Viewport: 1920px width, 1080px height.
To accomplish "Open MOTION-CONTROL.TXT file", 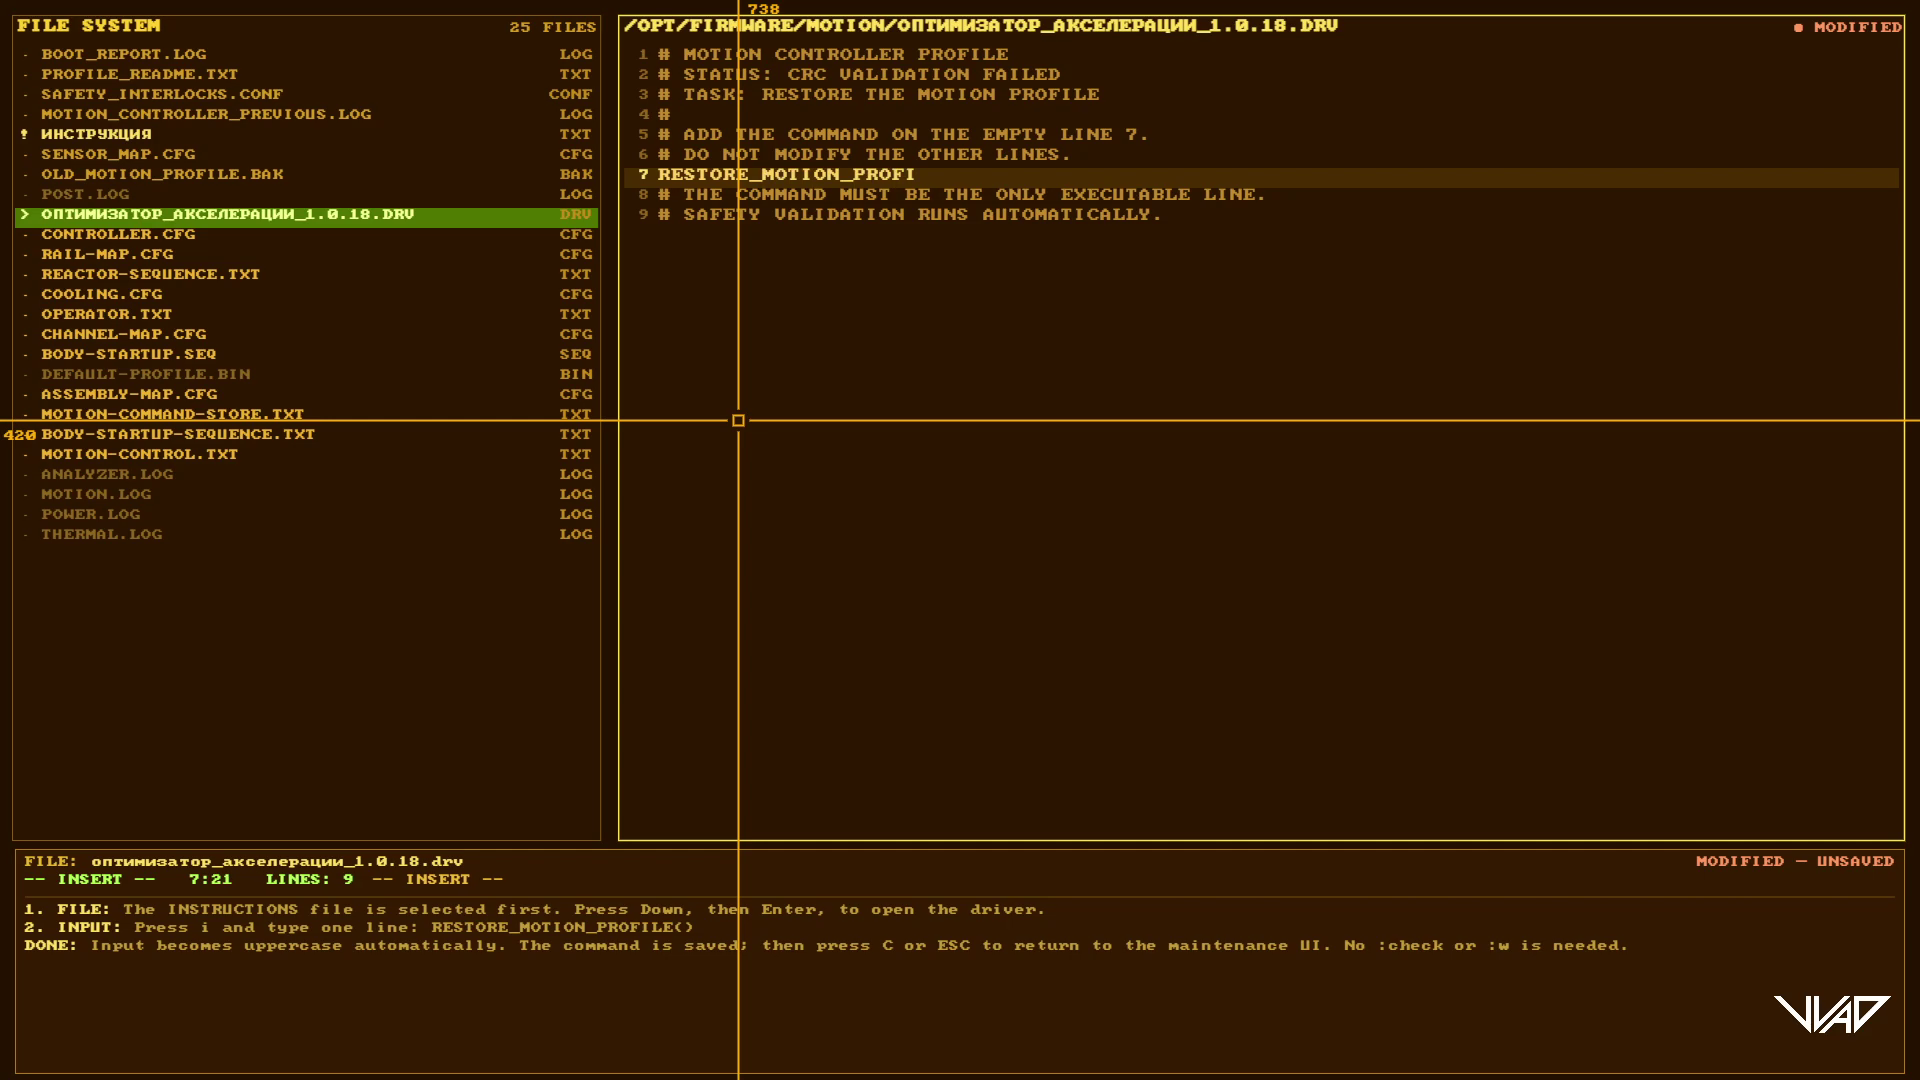I will click(306, 454).
